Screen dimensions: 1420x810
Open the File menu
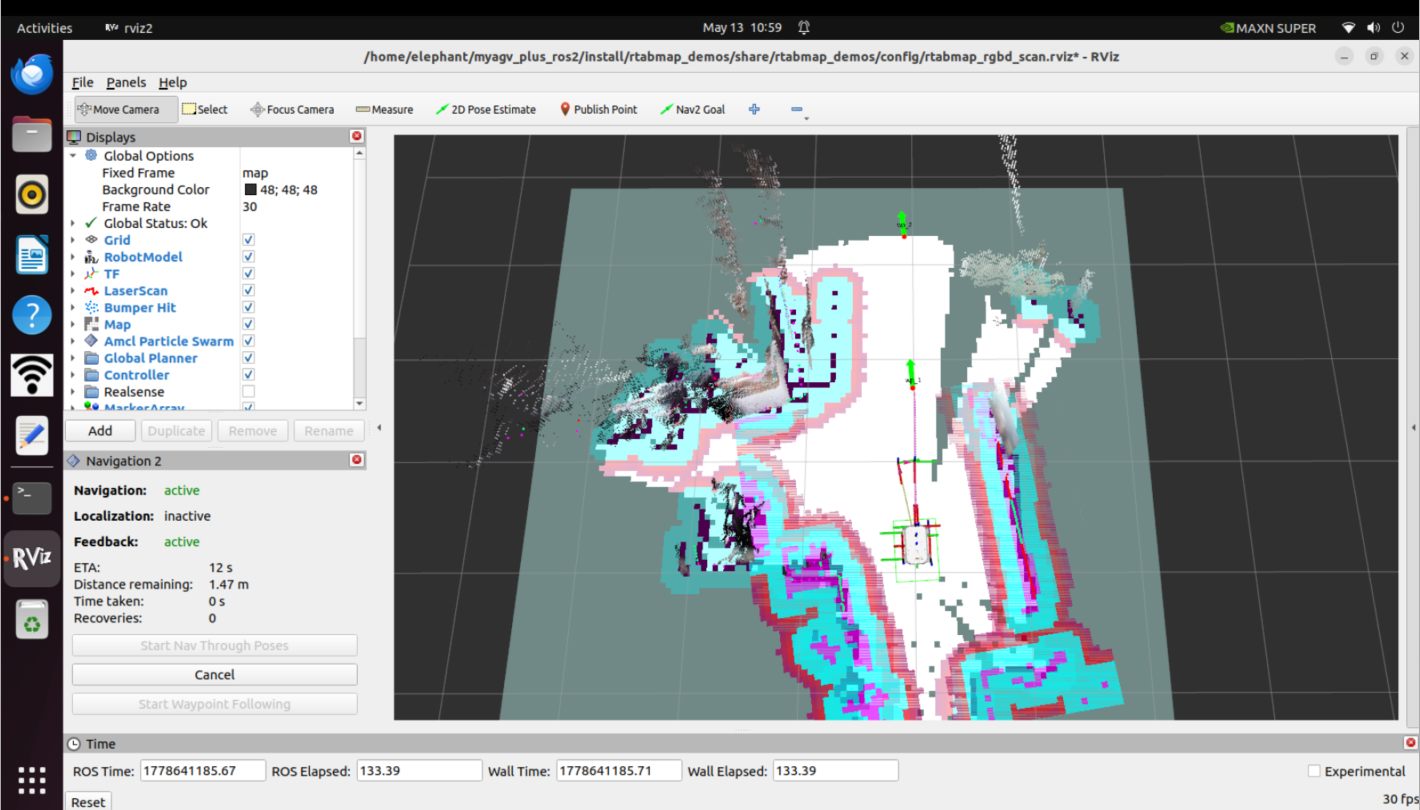[x=82, y=82]
